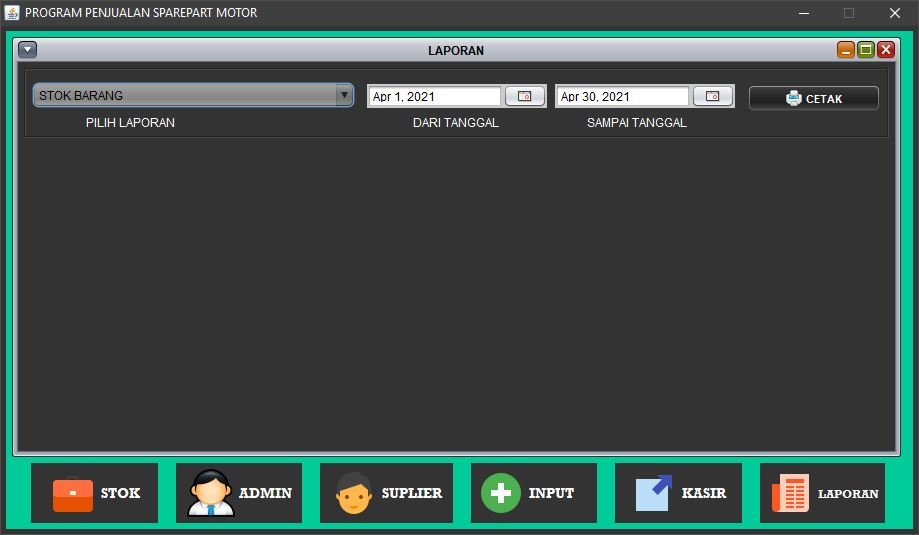This screenshot has height=535, width=919.
Task: Minimize the LAPORAN internal window
Action: tap(846, 50)
